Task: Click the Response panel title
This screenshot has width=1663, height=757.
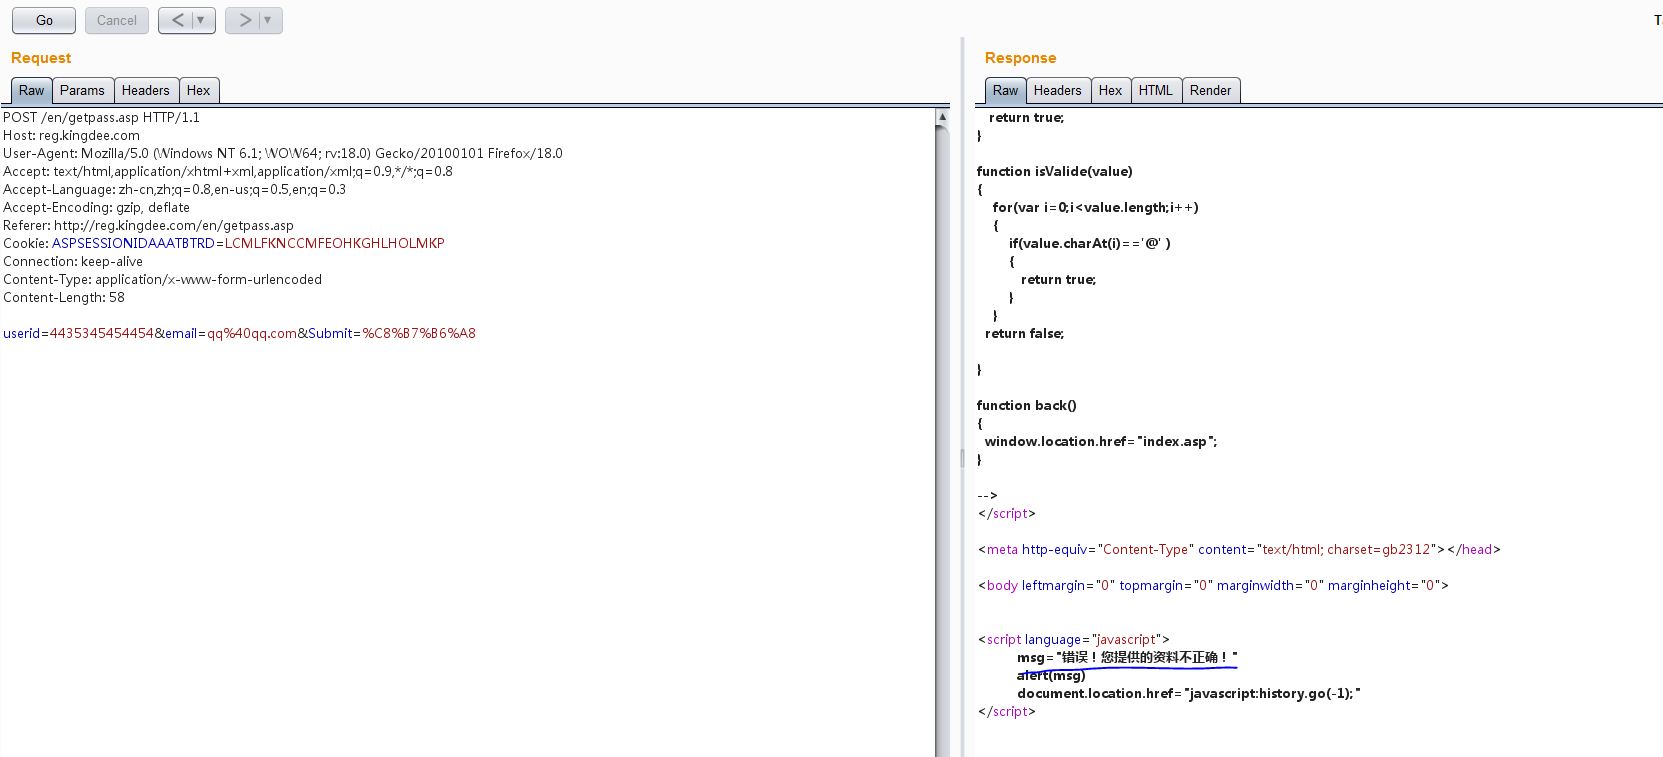Action: point(1020,58)
